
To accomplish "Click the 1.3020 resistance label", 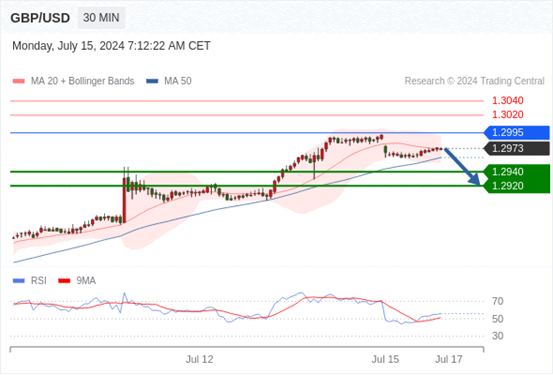I will 508,115.
